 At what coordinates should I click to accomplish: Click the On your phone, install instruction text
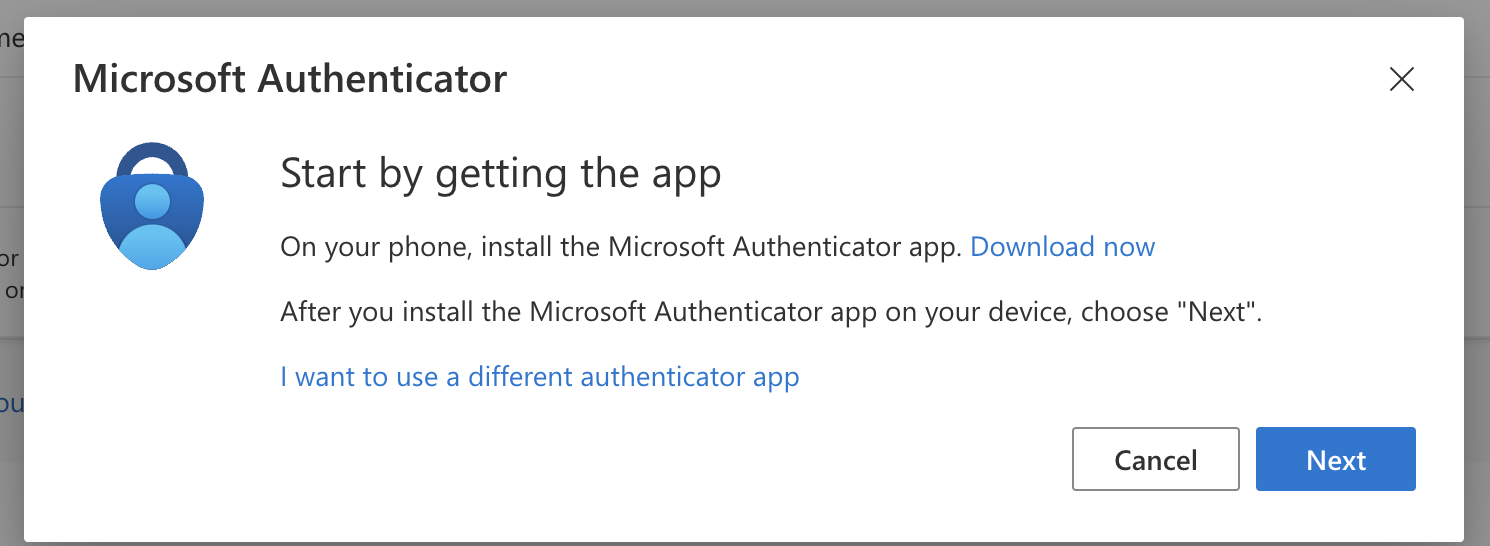tap(620, 247)
